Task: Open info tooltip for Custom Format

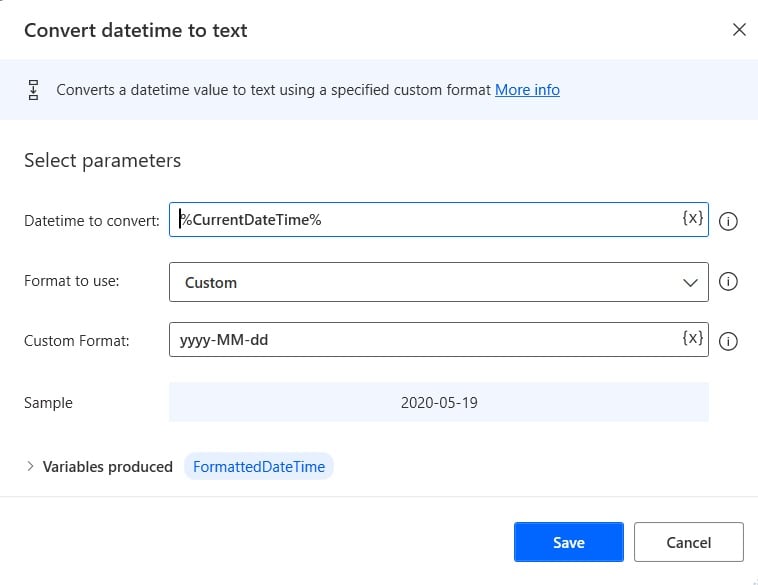Action: [x=728, y=341]
